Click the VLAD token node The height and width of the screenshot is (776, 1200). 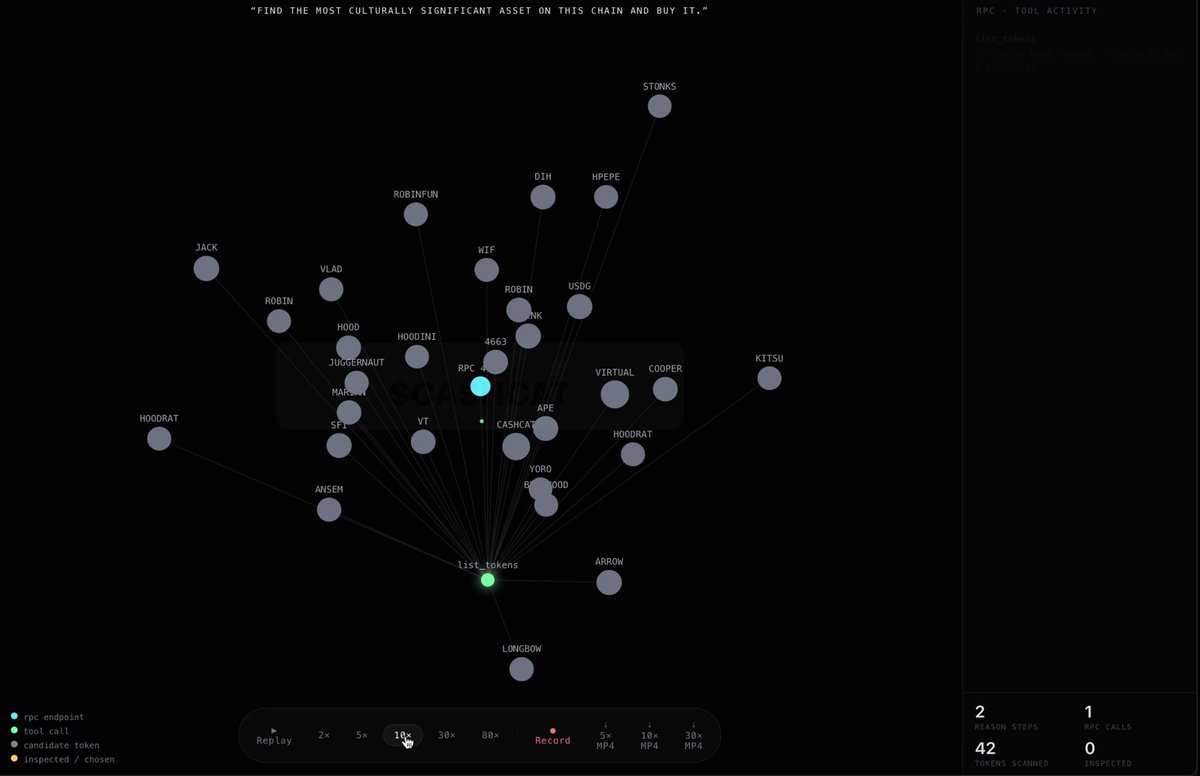(331, 289)
